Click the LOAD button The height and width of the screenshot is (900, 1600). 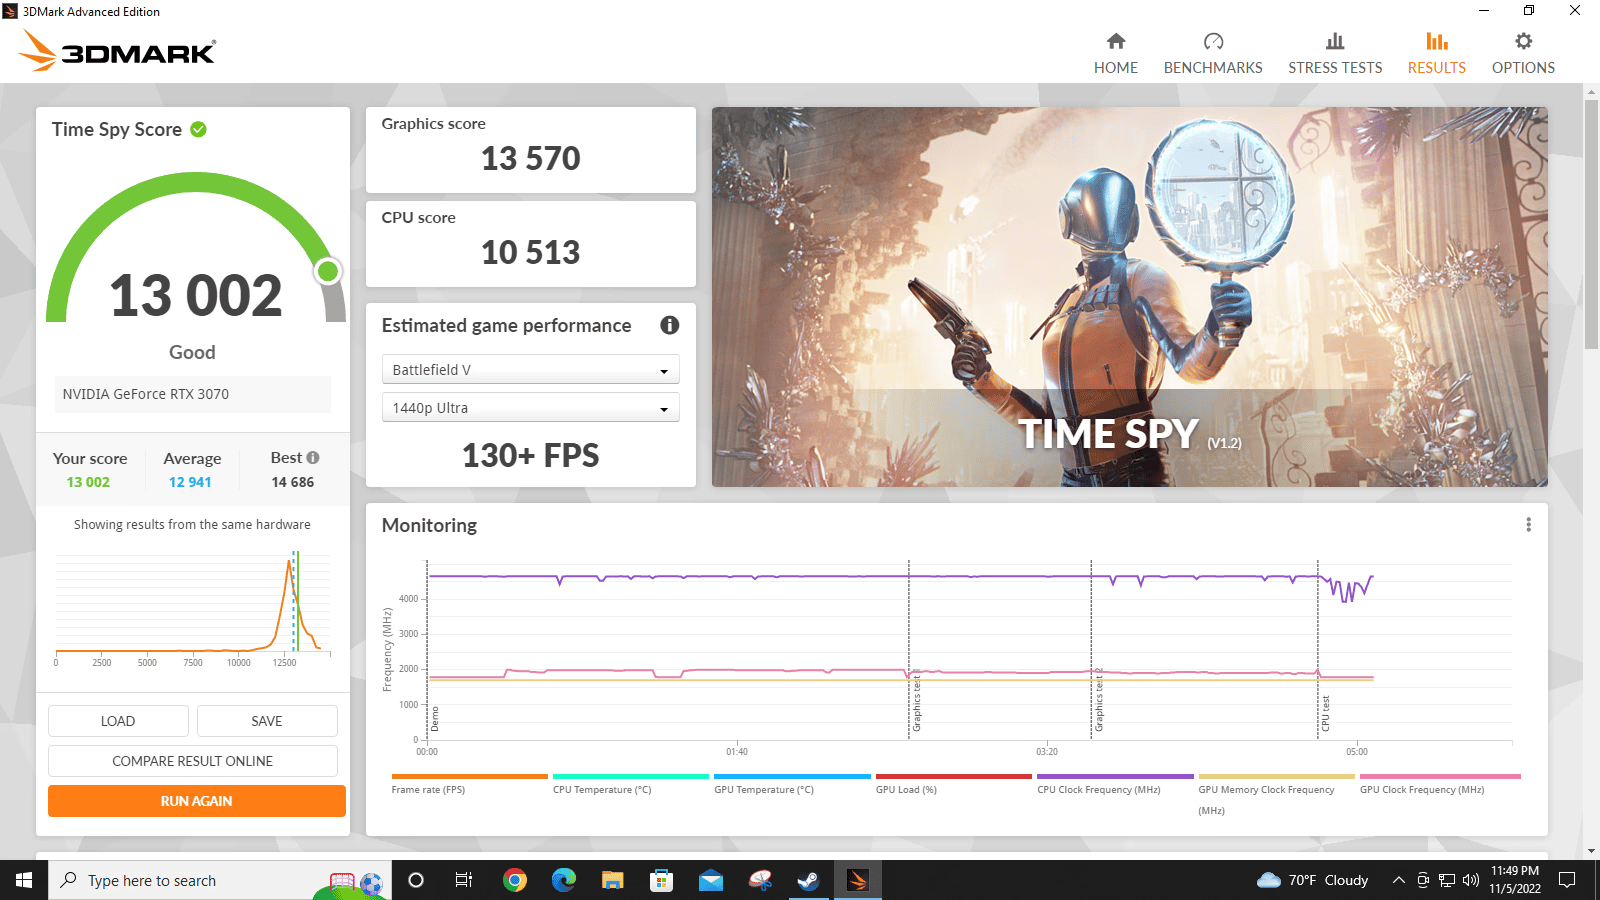118,721
